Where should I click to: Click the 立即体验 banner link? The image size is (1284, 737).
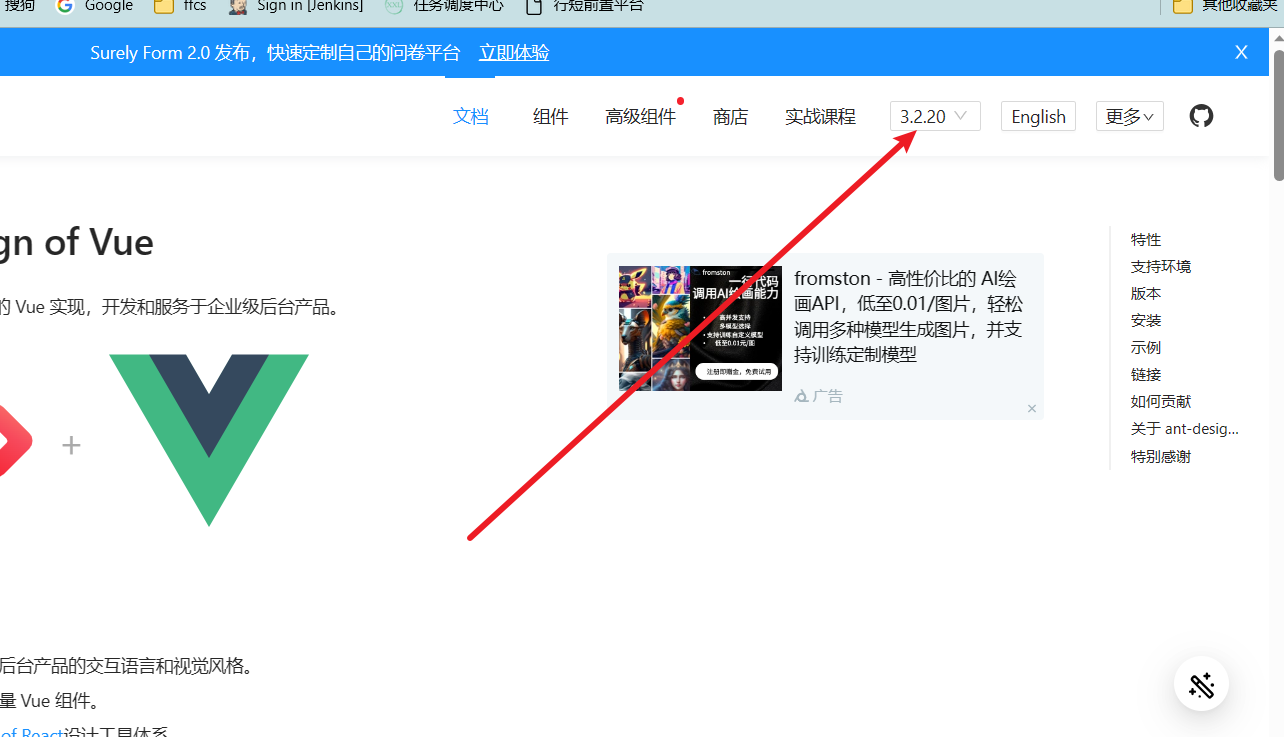[x=514, y=52]
